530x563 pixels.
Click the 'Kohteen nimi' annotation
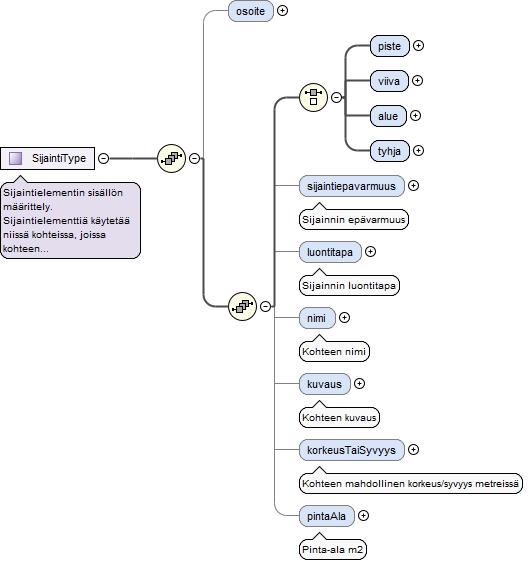[334, 352]
